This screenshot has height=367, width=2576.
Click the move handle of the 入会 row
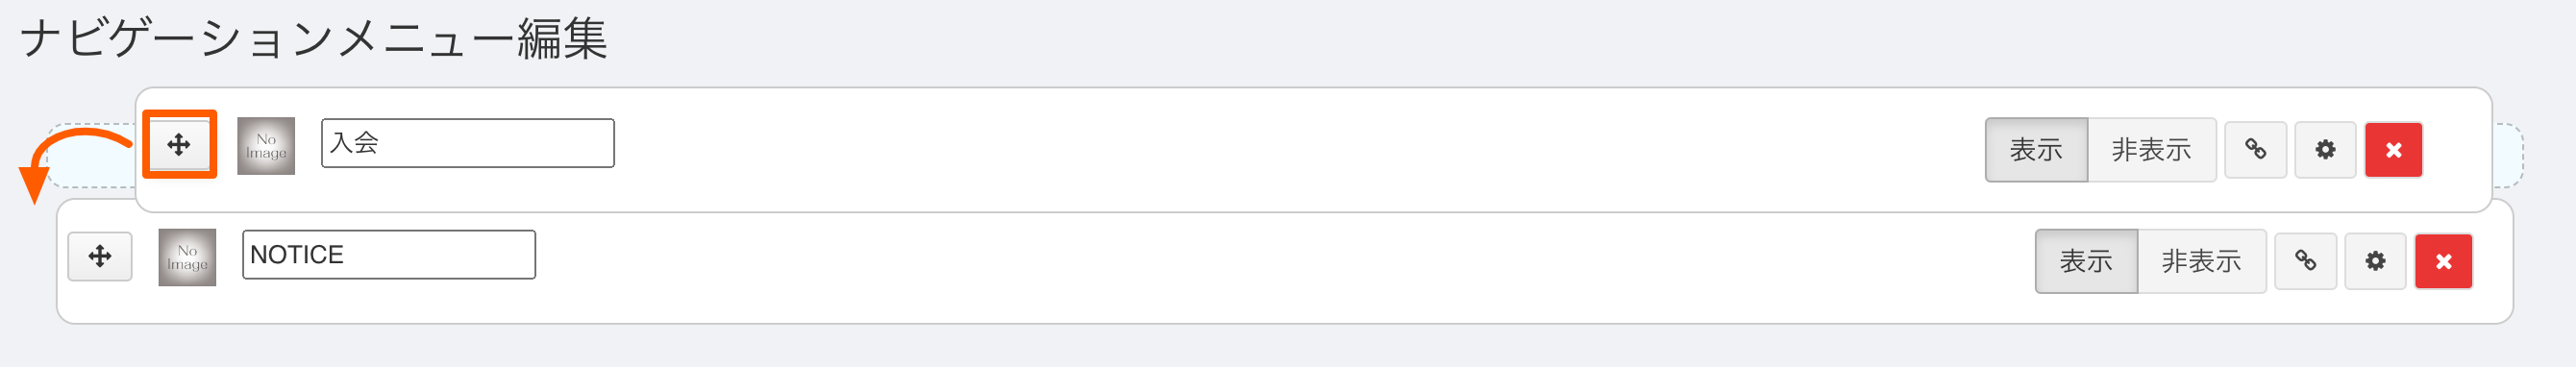coord(179,145)
